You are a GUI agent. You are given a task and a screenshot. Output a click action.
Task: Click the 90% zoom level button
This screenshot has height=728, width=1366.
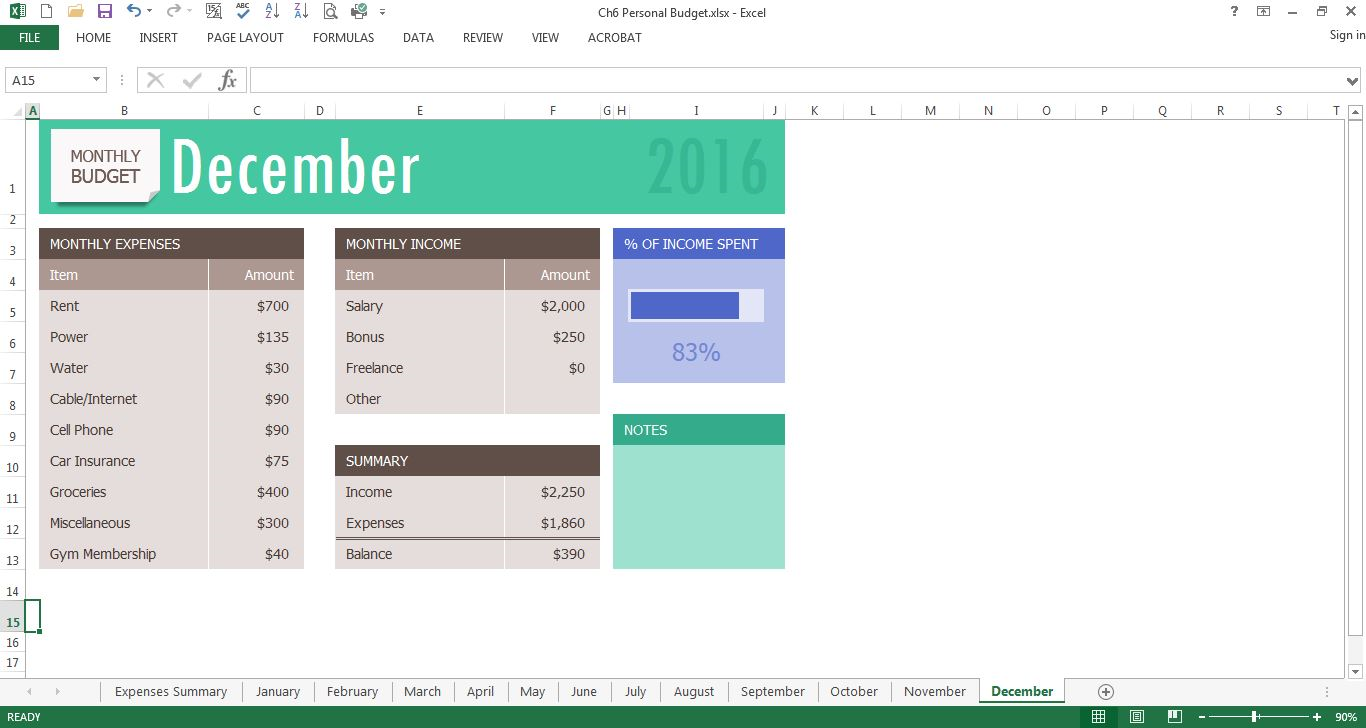(1345, 717)
